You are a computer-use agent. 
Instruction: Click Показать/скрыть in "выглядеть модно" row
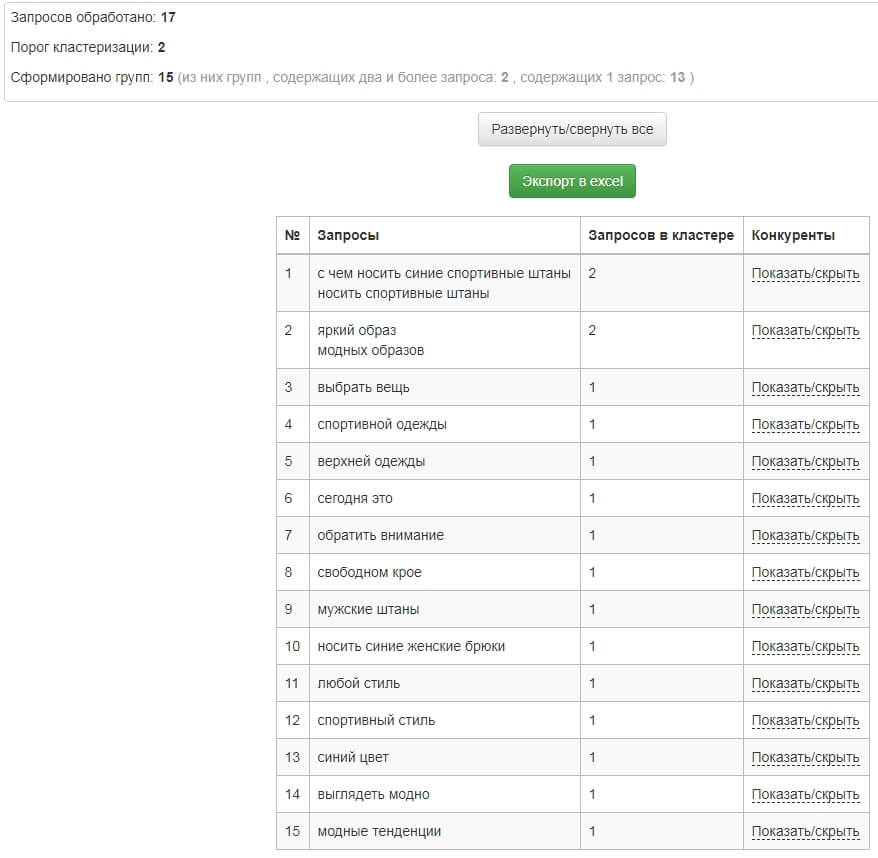pyautogui.click(x=805, y=794)
